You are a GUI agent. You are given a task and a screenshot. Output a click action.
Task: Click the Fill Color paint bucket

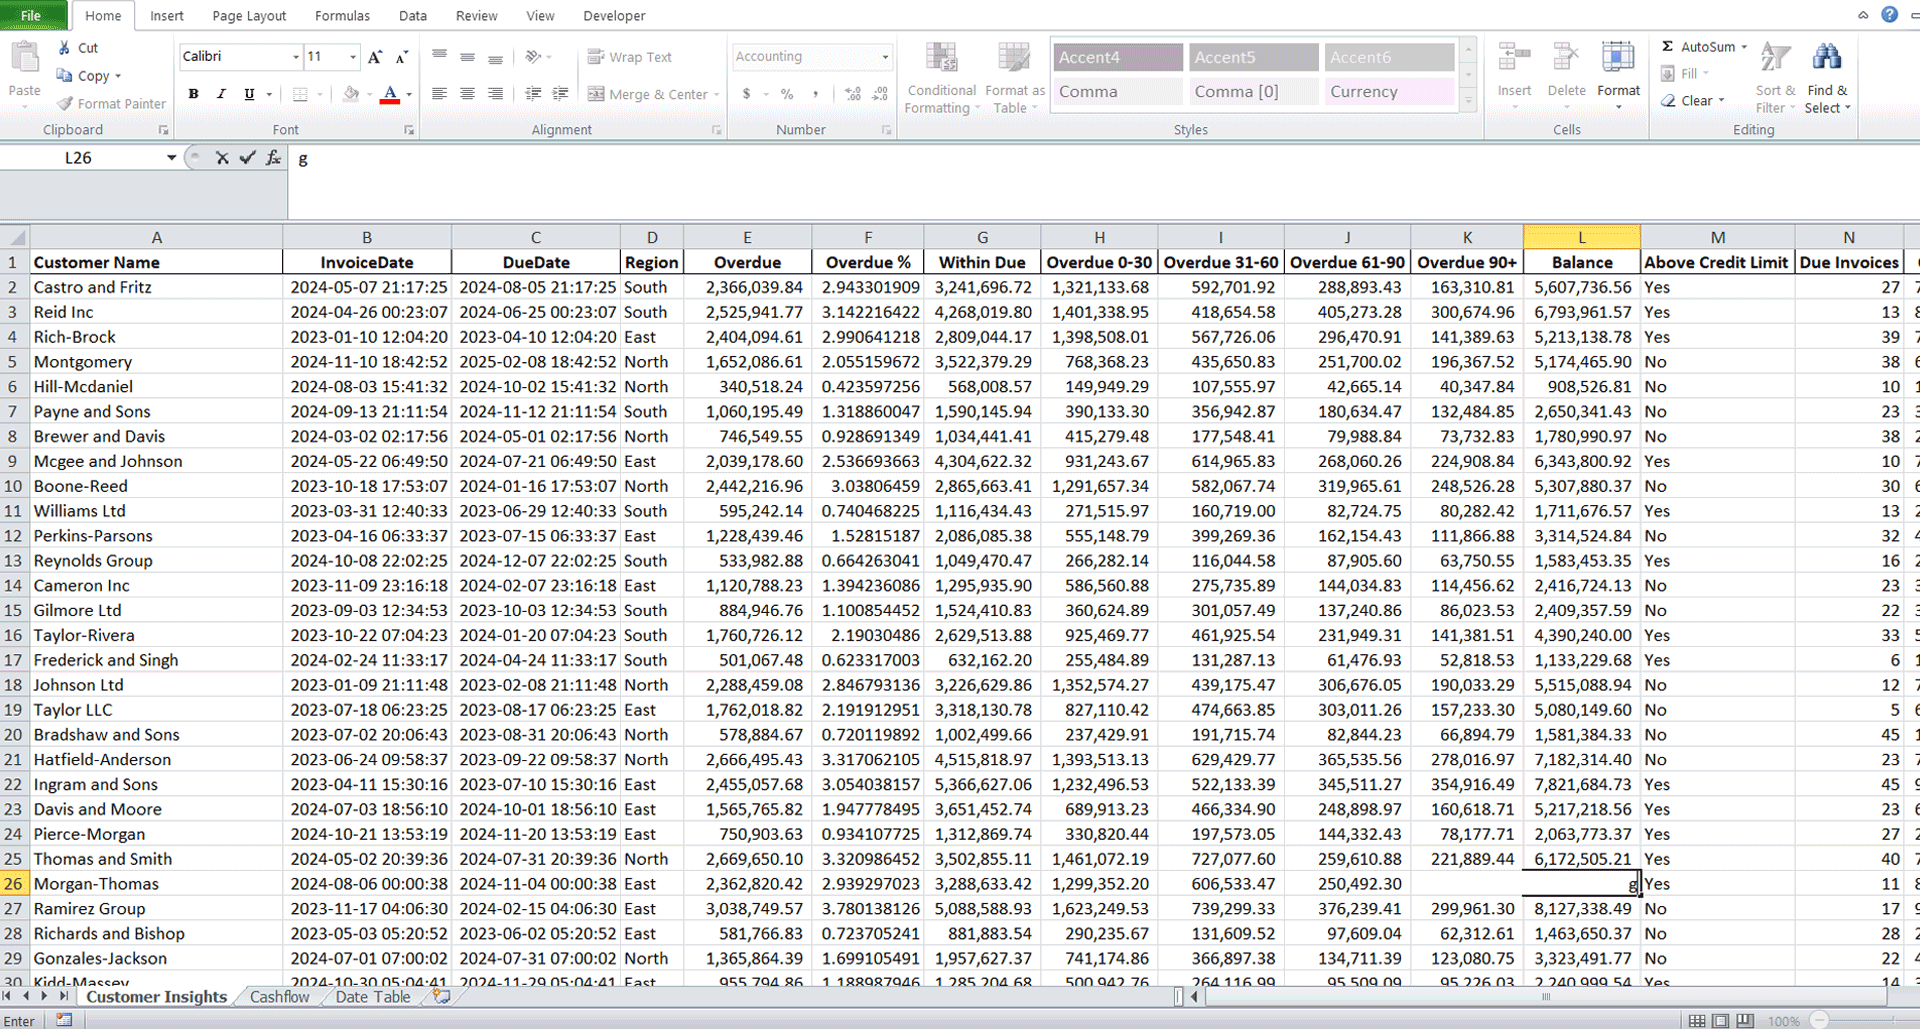[351, 94]
